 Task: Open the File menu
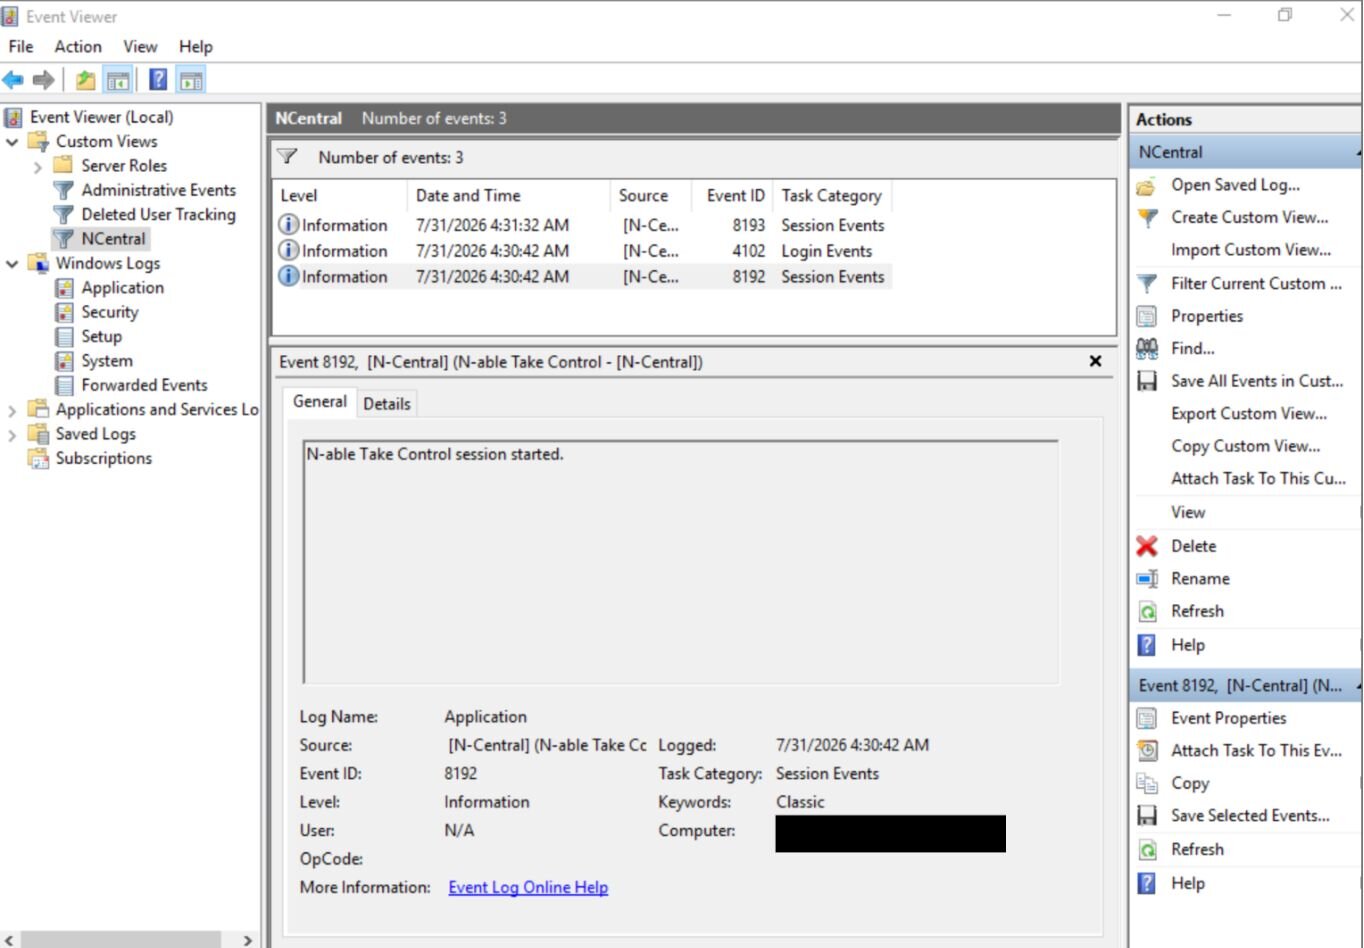pyautogui.click(x=21, y=47)
